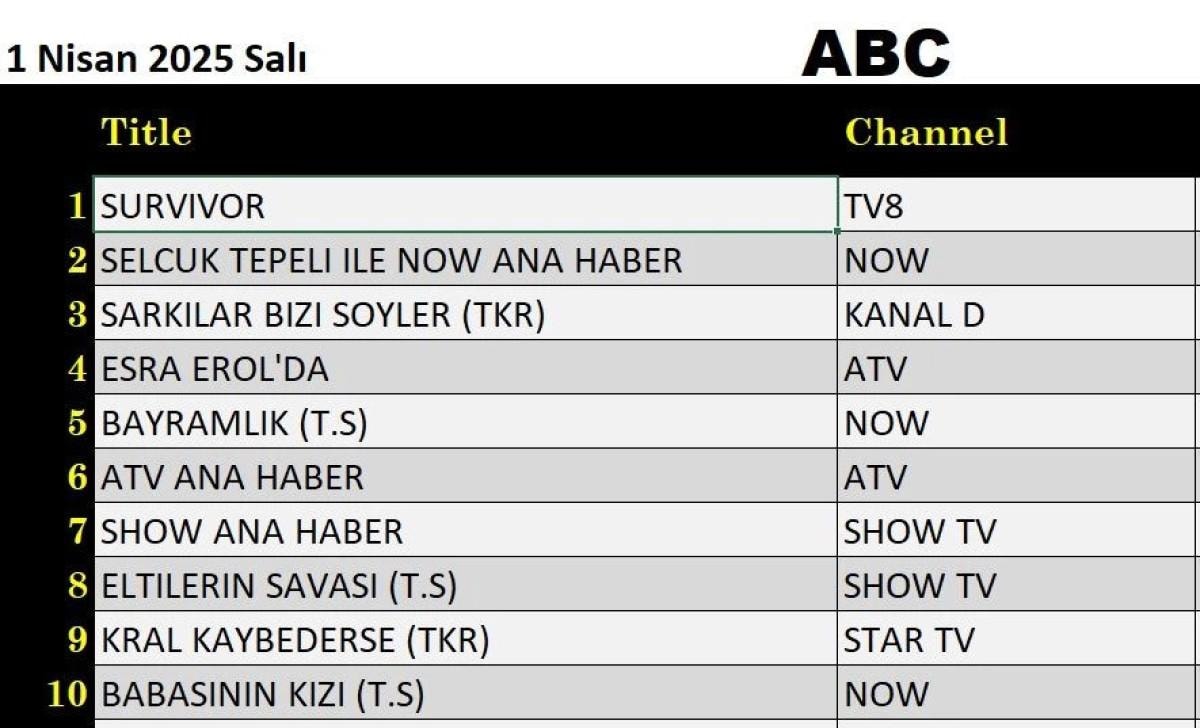This screenshot has width=1200, height=728.
Task: Click the STAR TV channel cell
Action: pos(1018,640)
